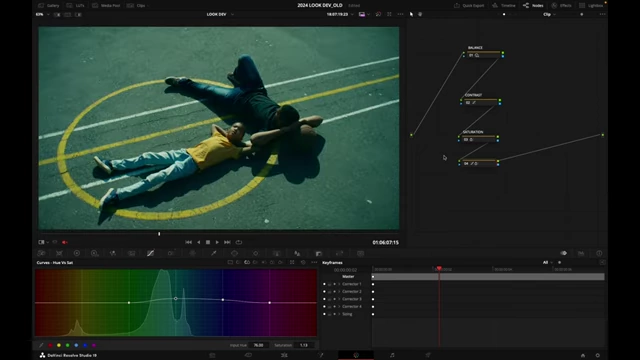This screenshot has width=640, height=360.
Task: Open the dropdown arrow beside Clips
Action: pyautogui.click(x=148, y=6)
